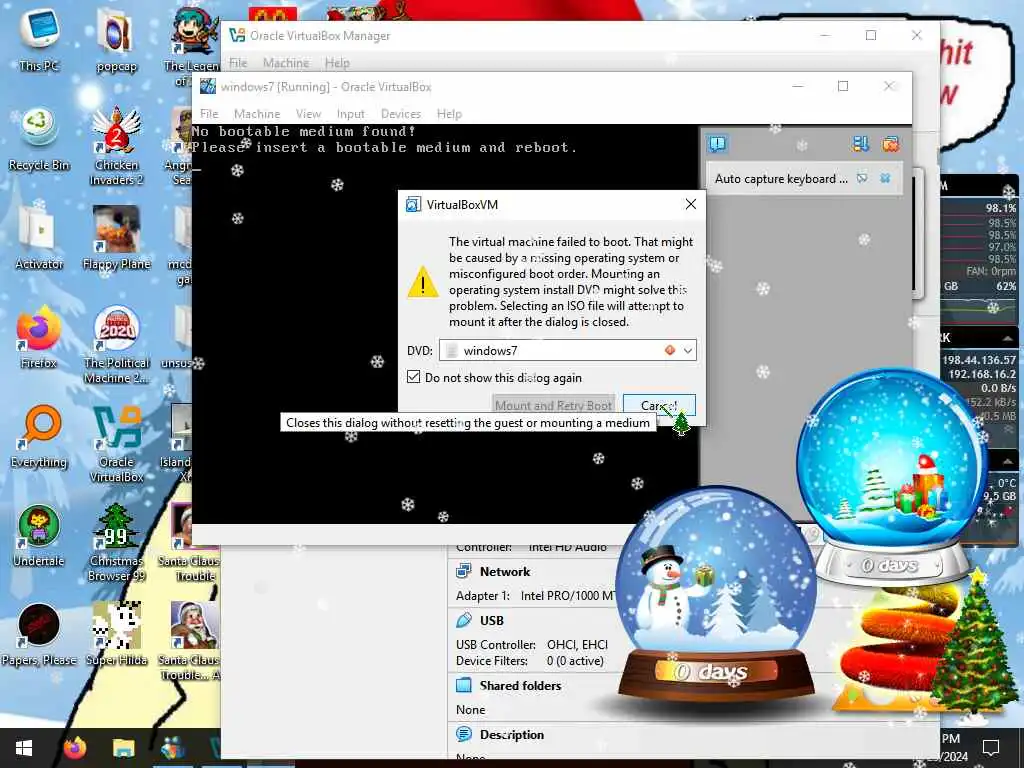This screenshot has height=768, width=1024.
Task: Open the Machine menu in windows7 VM window
Action: pos(257,114)
